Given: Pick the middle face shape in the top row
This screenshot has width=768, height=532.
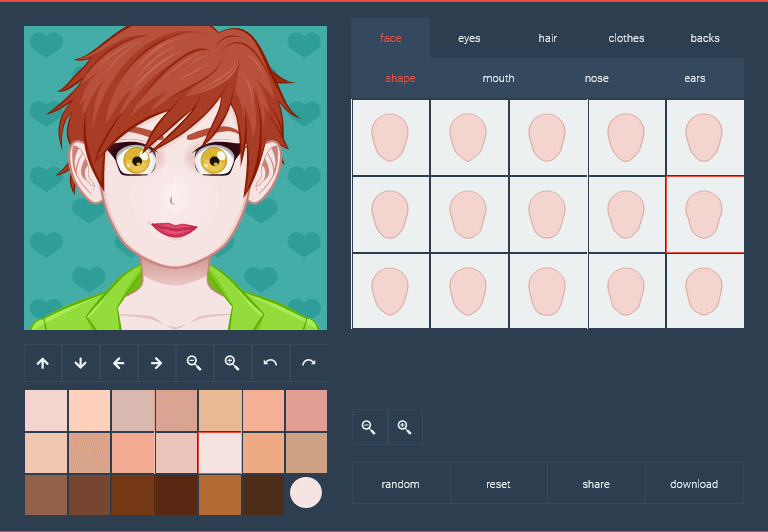Looking at the screenshot, I should click(x=548, y=138).
